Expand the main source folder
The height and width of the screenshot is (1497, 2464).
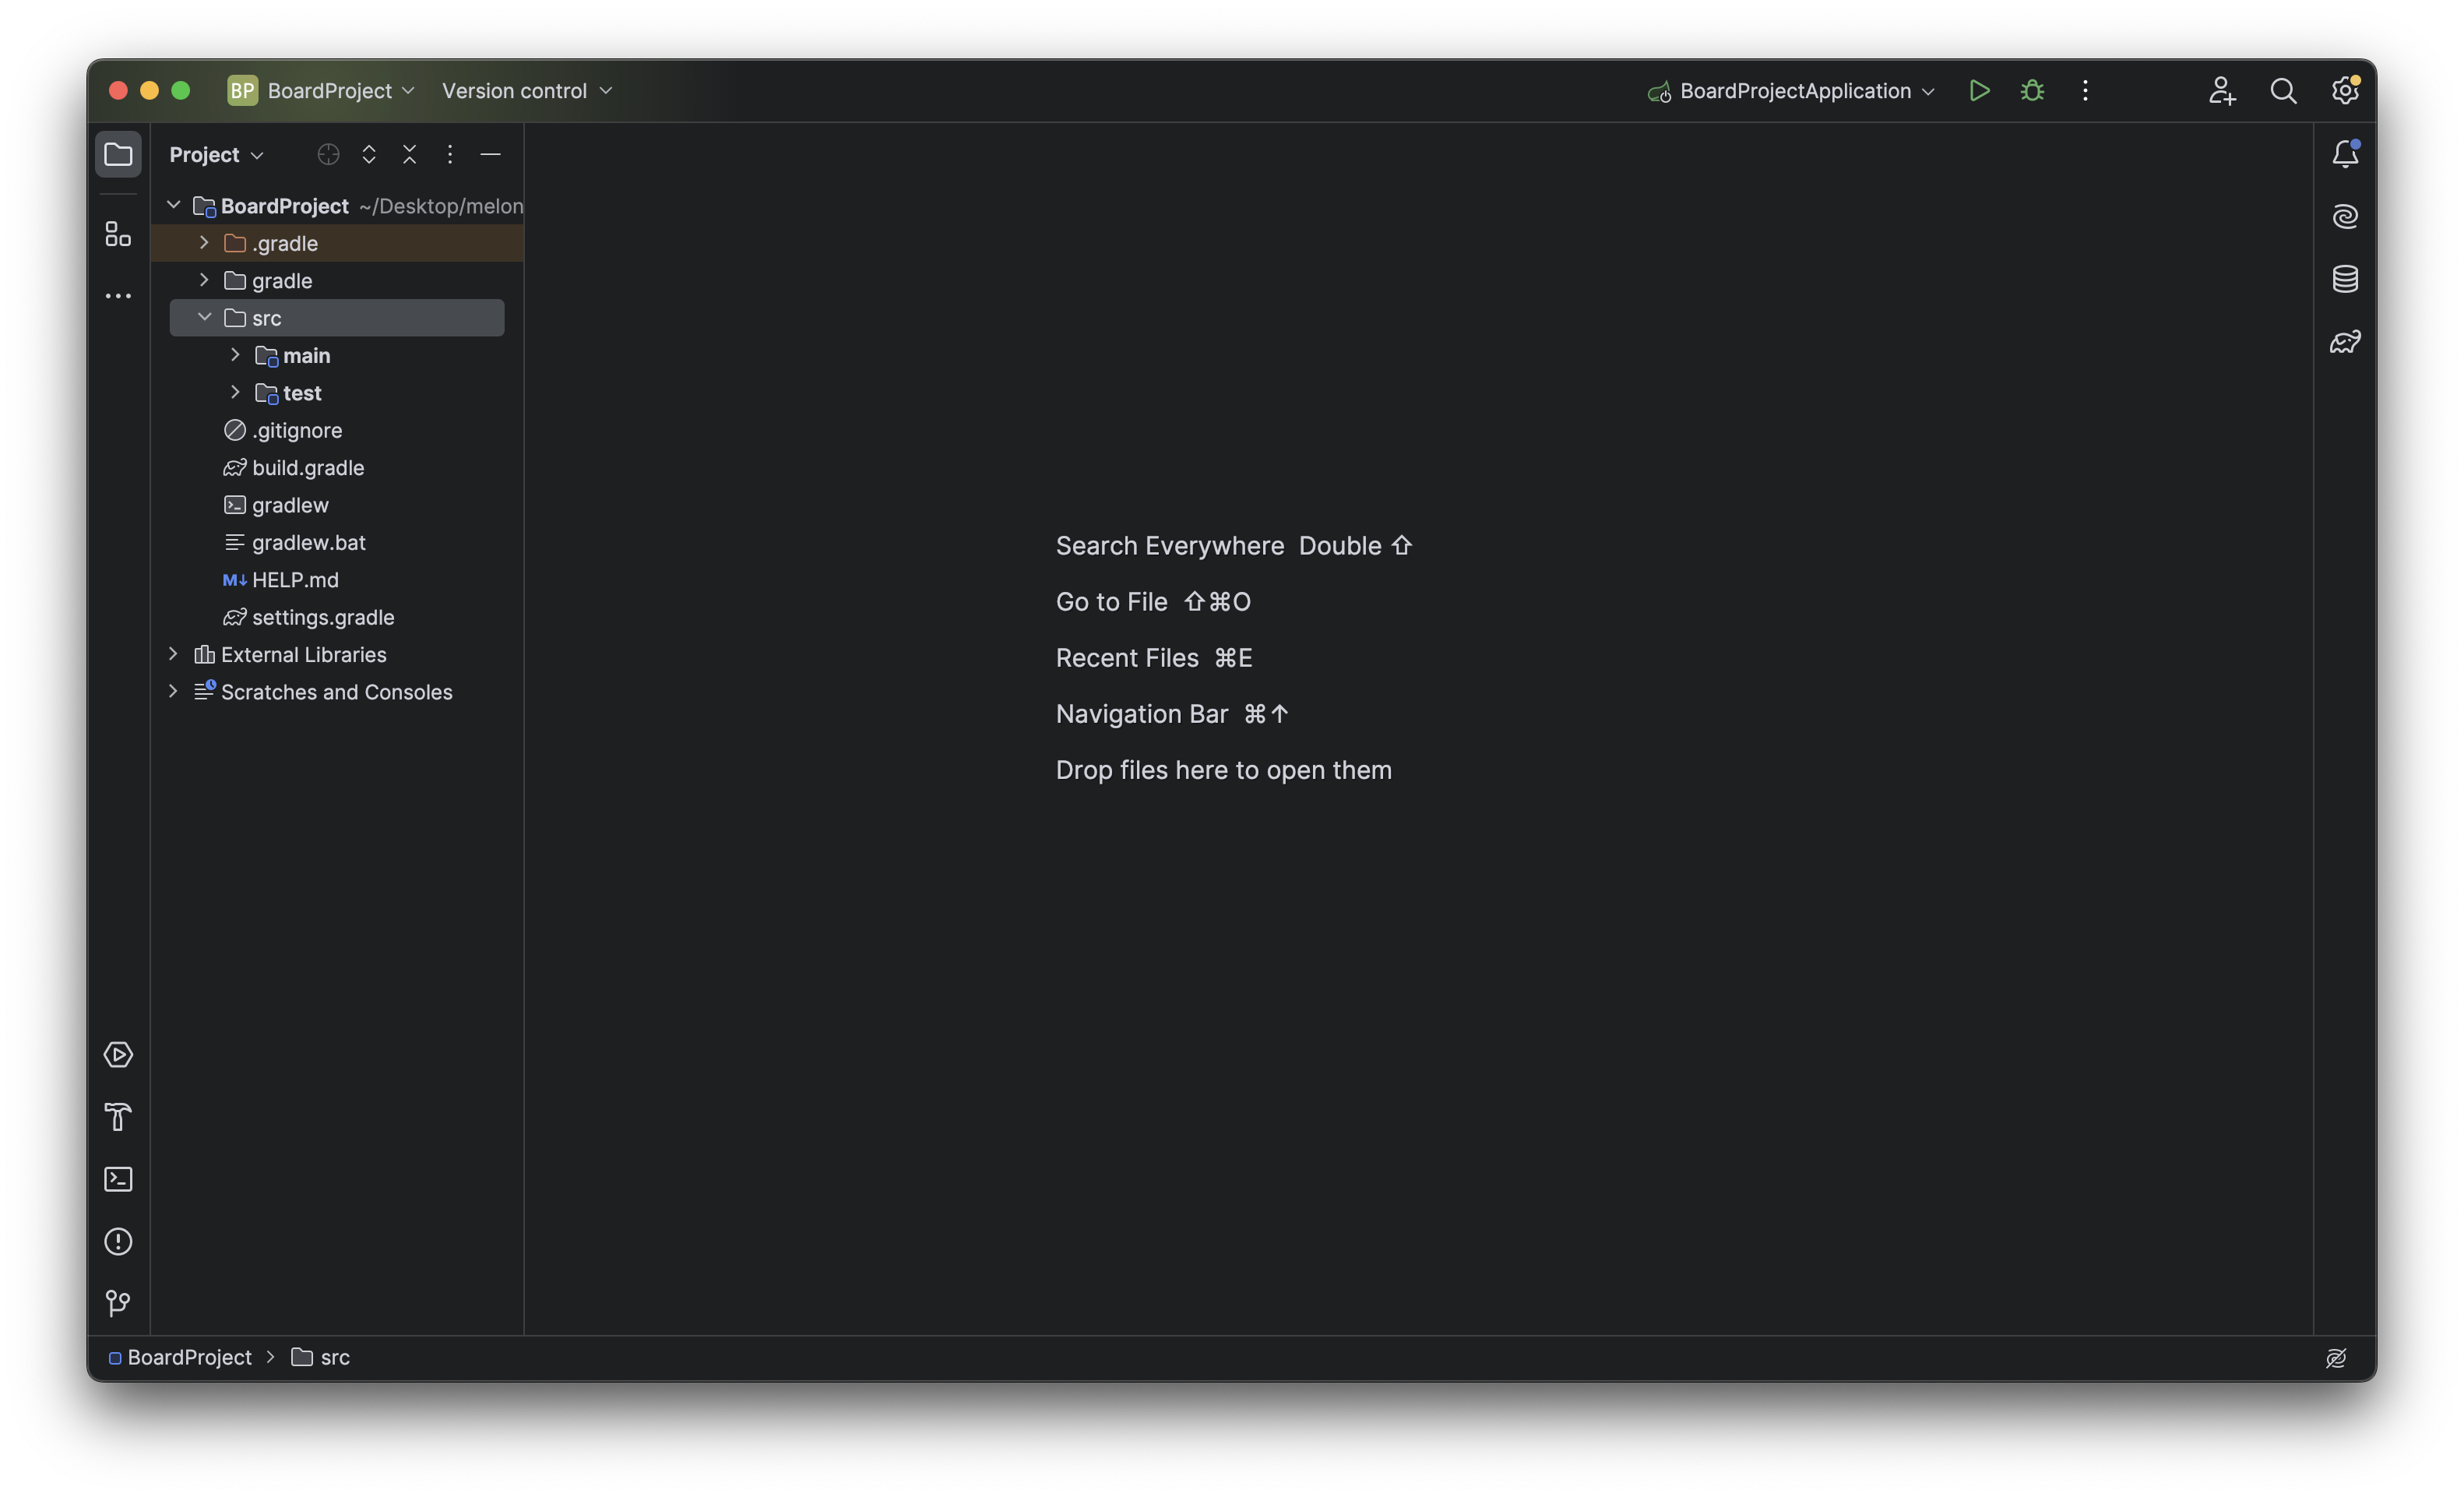[235, 355]
